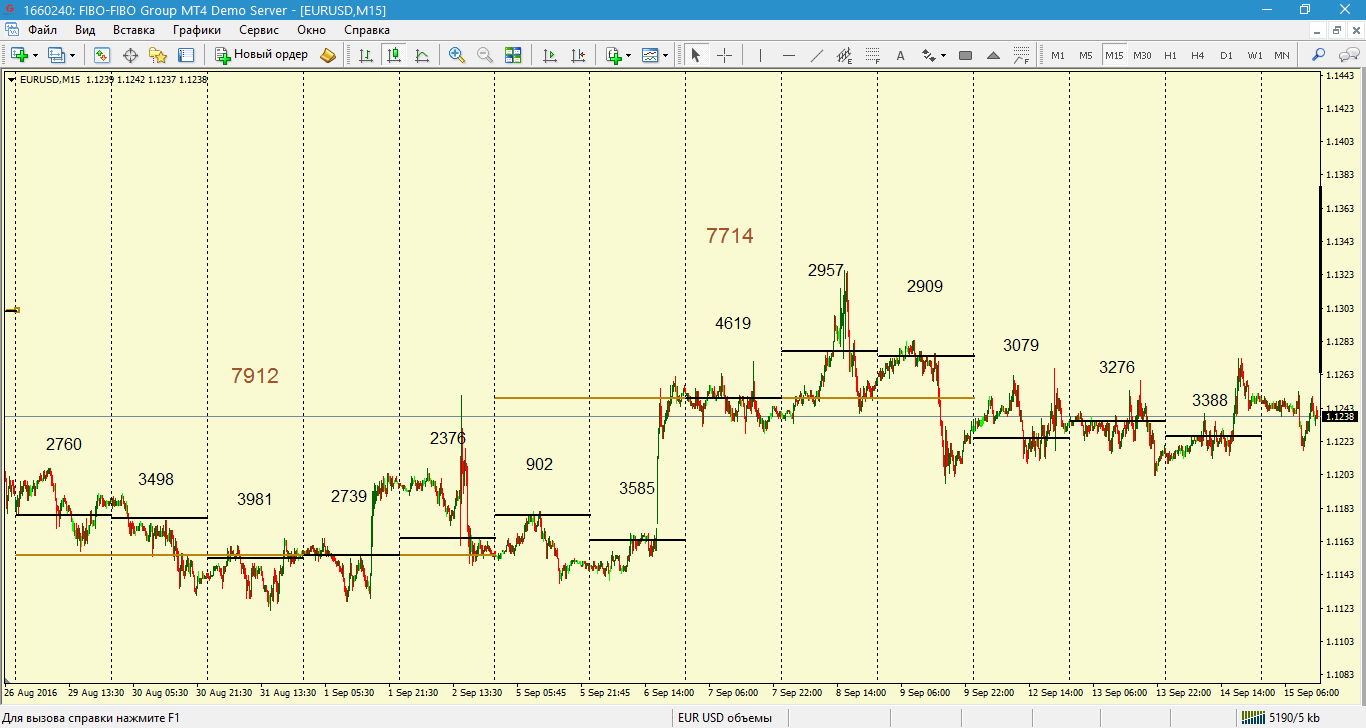
Task: Zoom out on the chart
Action: click(x=485, y=55)
